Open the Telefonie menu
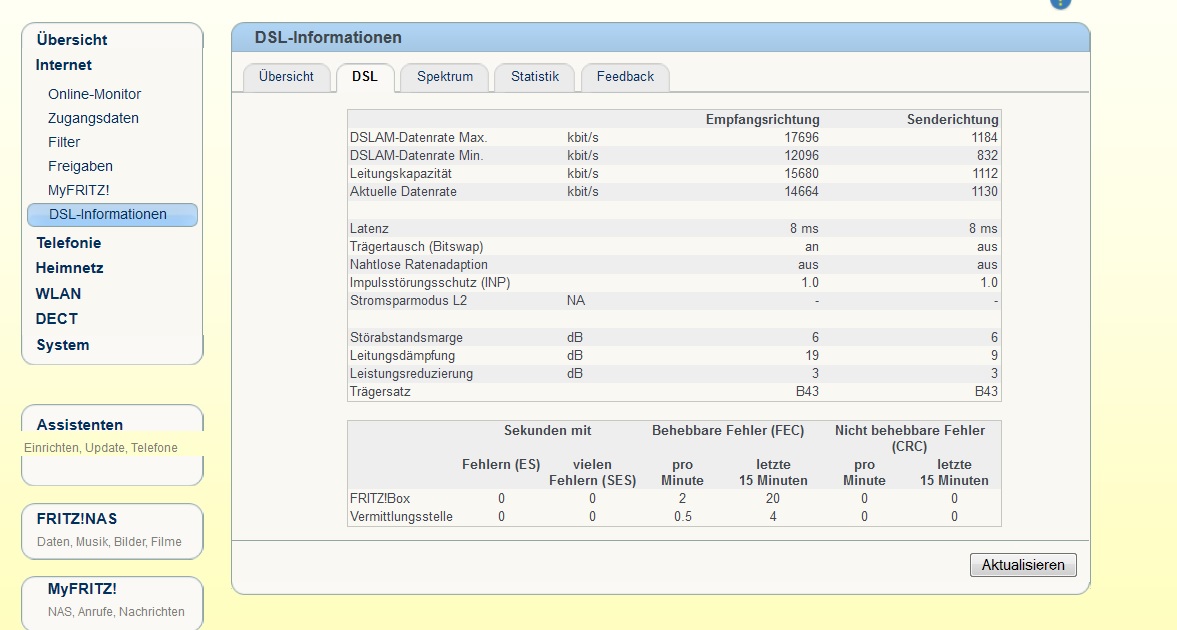Viewport: 1177px width, 630px height. coord(68,243)
